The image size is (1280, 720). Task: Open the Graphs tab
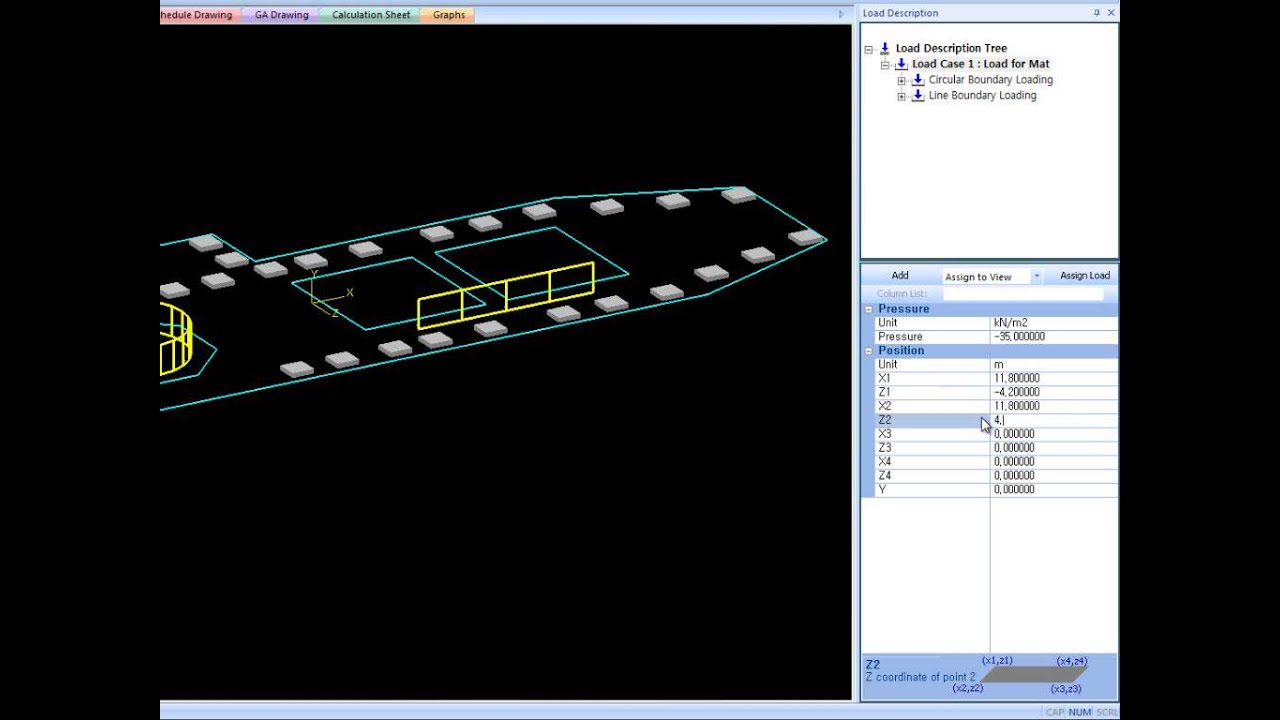coord(449,15)
